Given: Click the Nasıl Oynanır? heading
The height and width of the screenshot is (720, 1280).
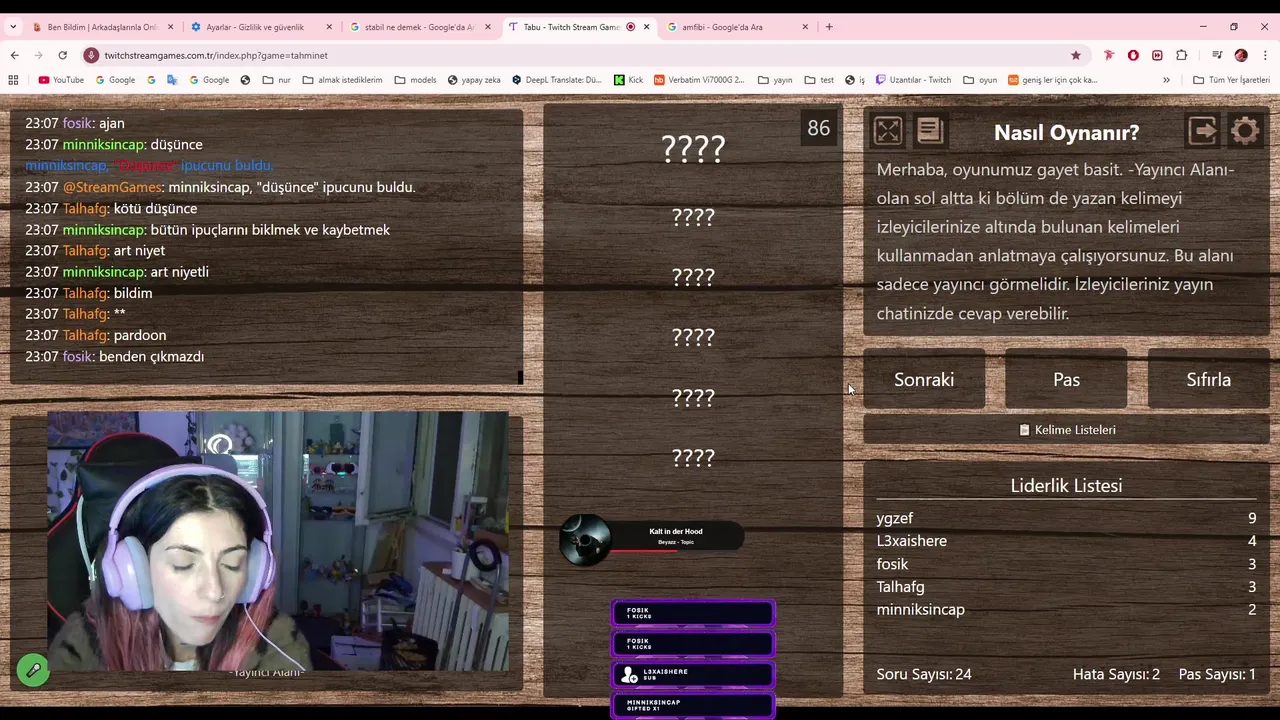Looking at the screenshot, I should tap(1066, 132).
